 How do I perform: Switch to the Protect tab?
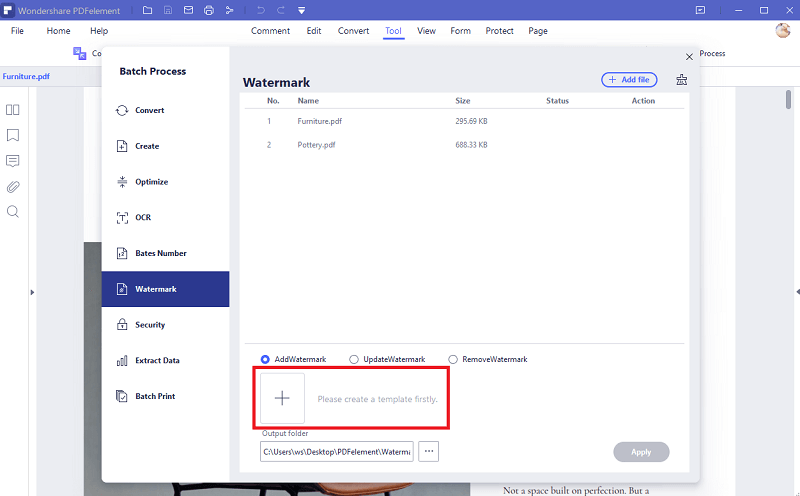[x=499, y=31]
